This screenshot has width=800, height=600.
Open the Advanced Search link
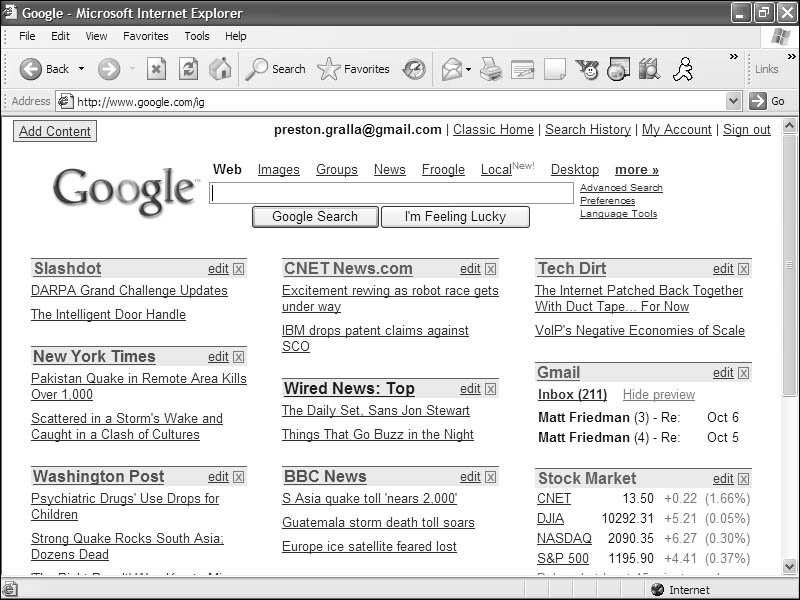pyautogui.click(x=621, y=188)
